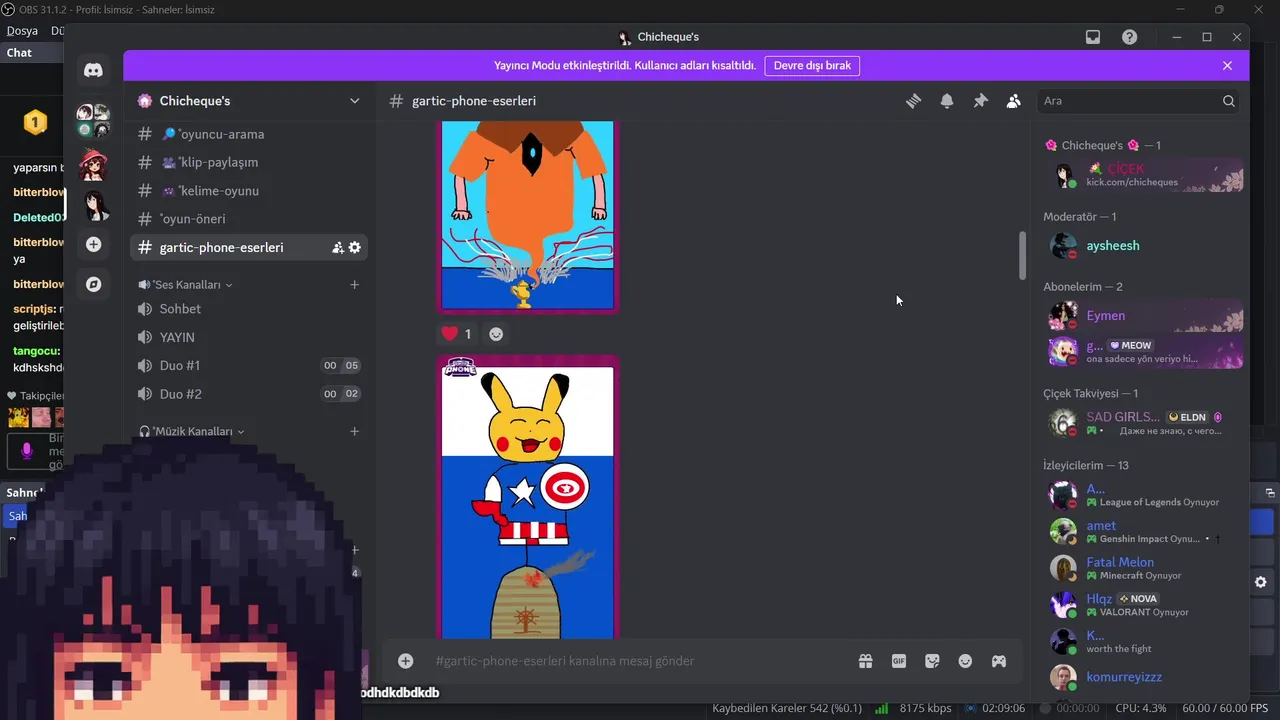The image size is (1280, 720).
Task: Toggle the heart reaction with count 1
Action: pyautogui.click(x=457, y=334)
